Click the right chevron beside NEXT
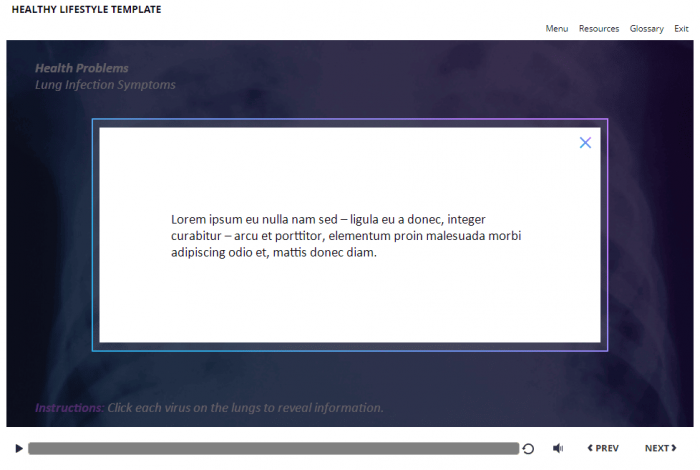The width and height of the screenshot is (700, 470). point(674,449)
